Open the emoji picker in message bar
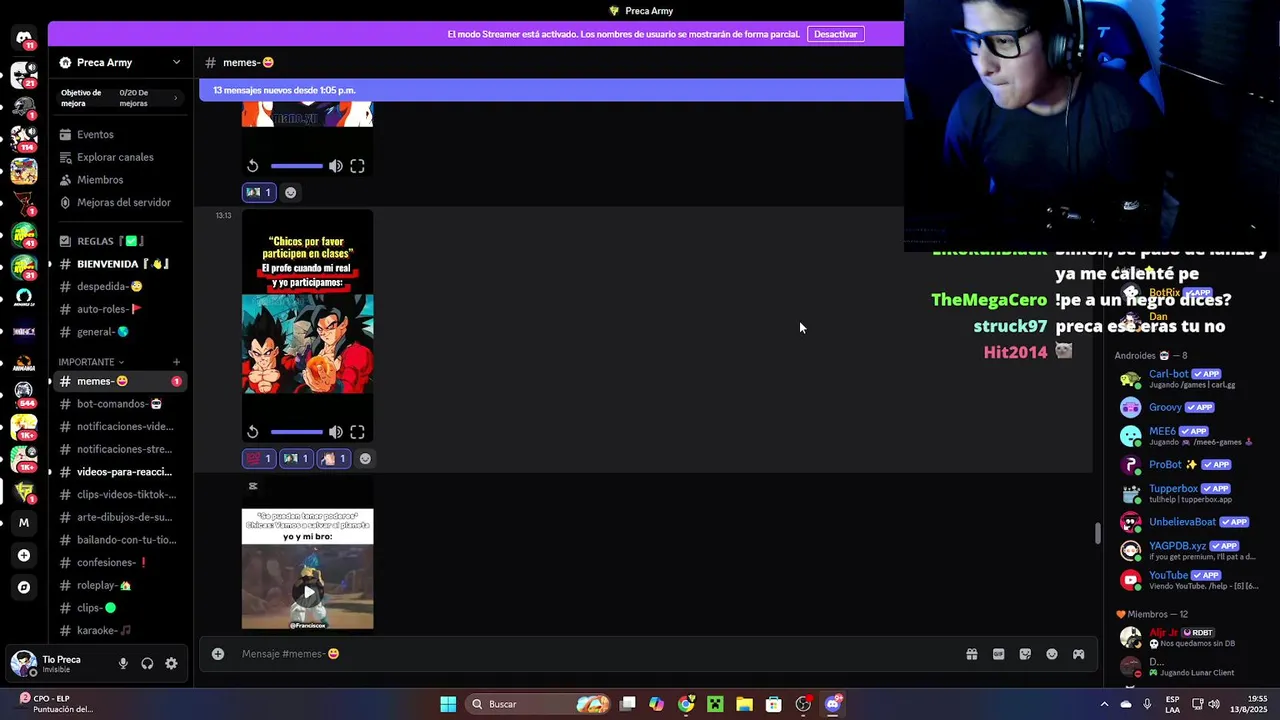The image size is (1280, 720). [1052, 654]
